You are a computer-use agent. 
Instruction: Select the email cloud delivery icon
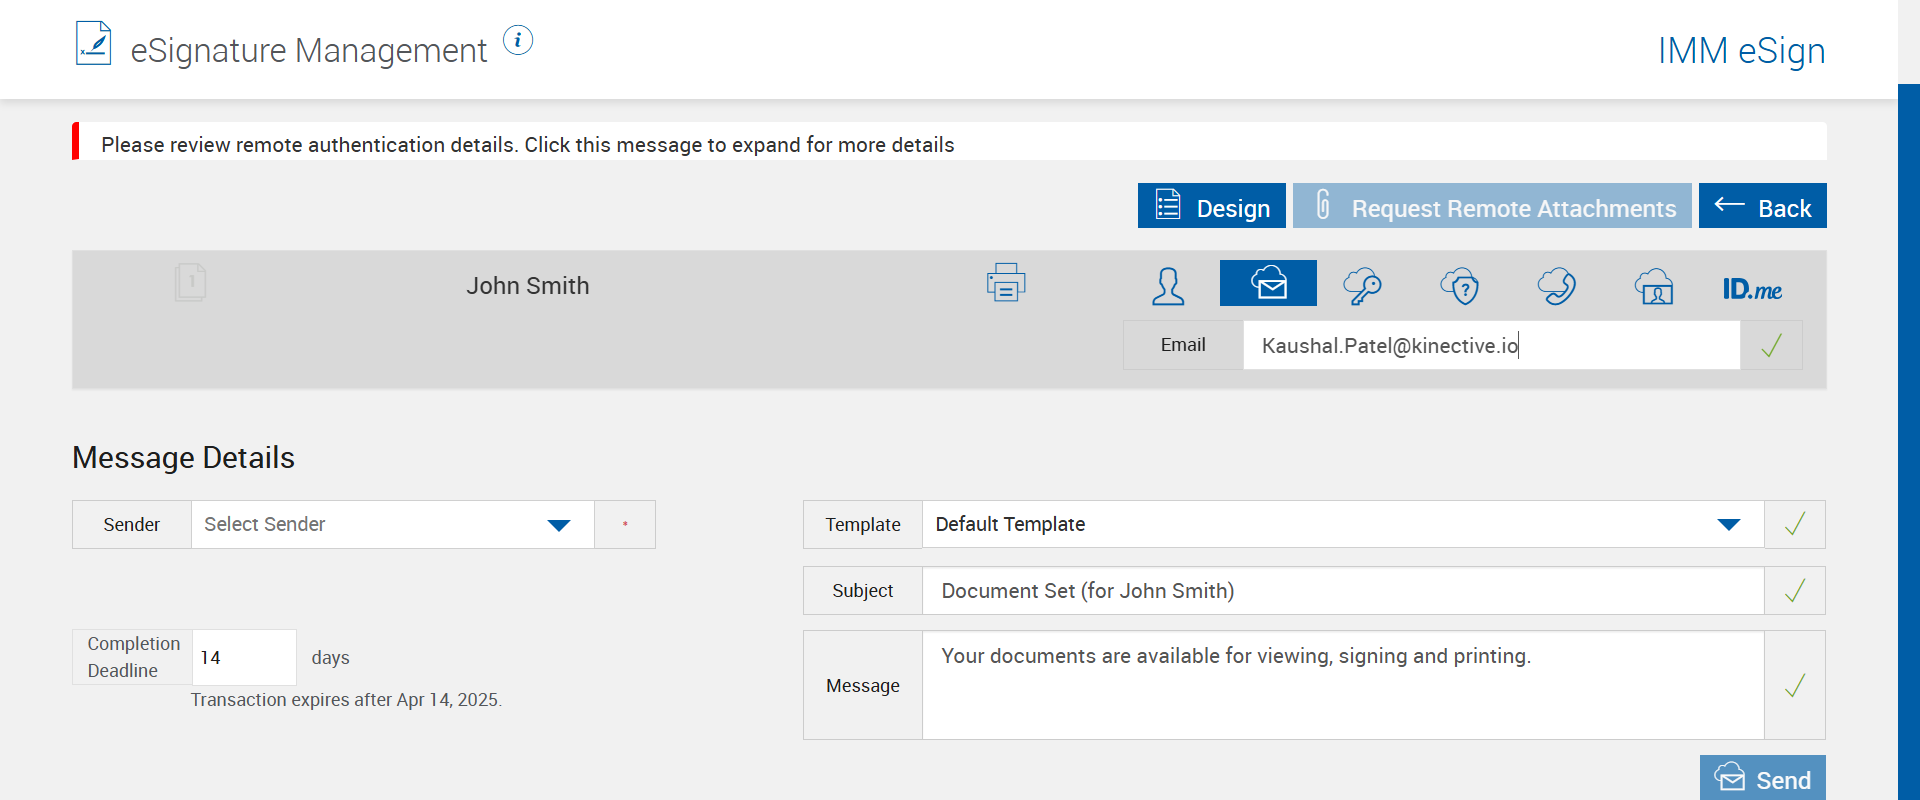[x=1268, y=284]
